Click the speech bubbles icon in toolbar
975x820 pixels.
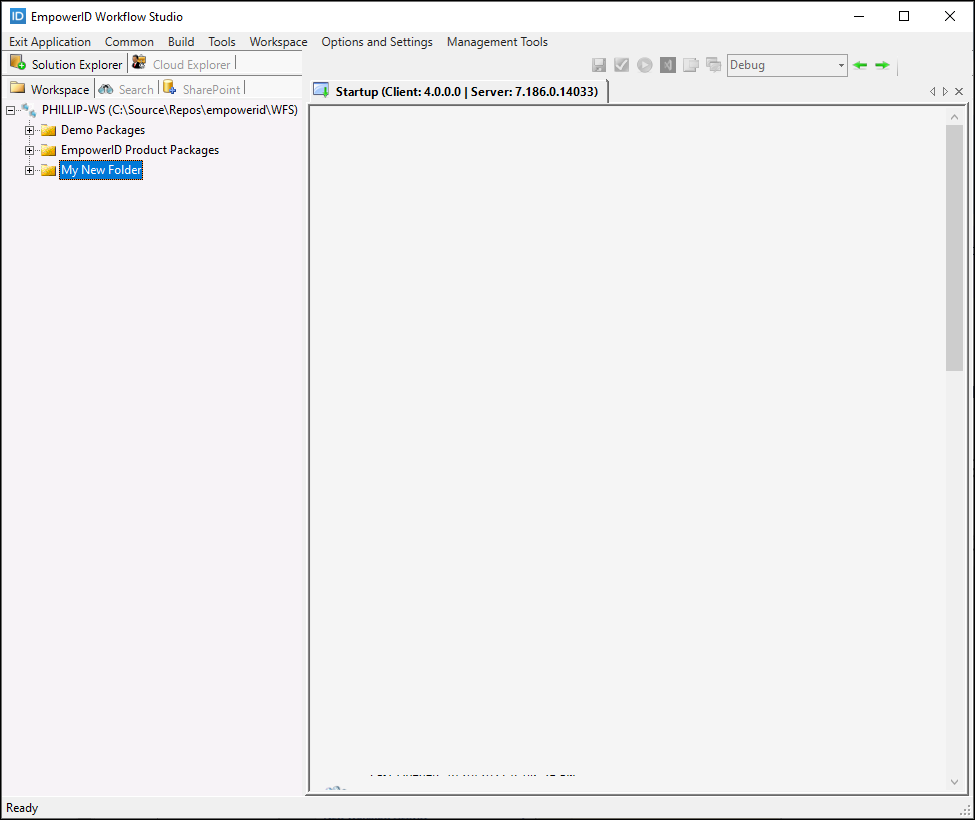pyautogui.click(x=713, y=65)
